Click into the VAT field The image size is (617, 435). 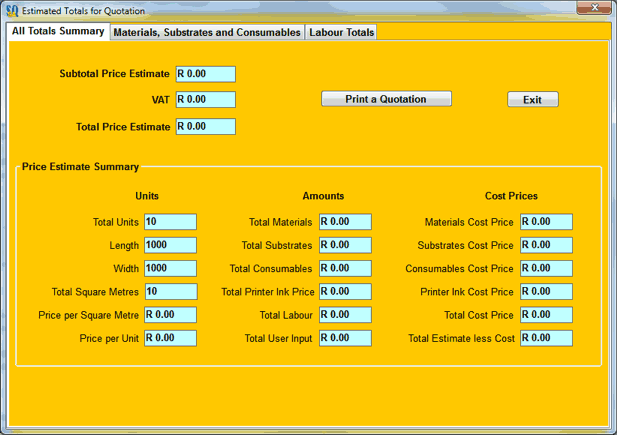coord(205,100)
